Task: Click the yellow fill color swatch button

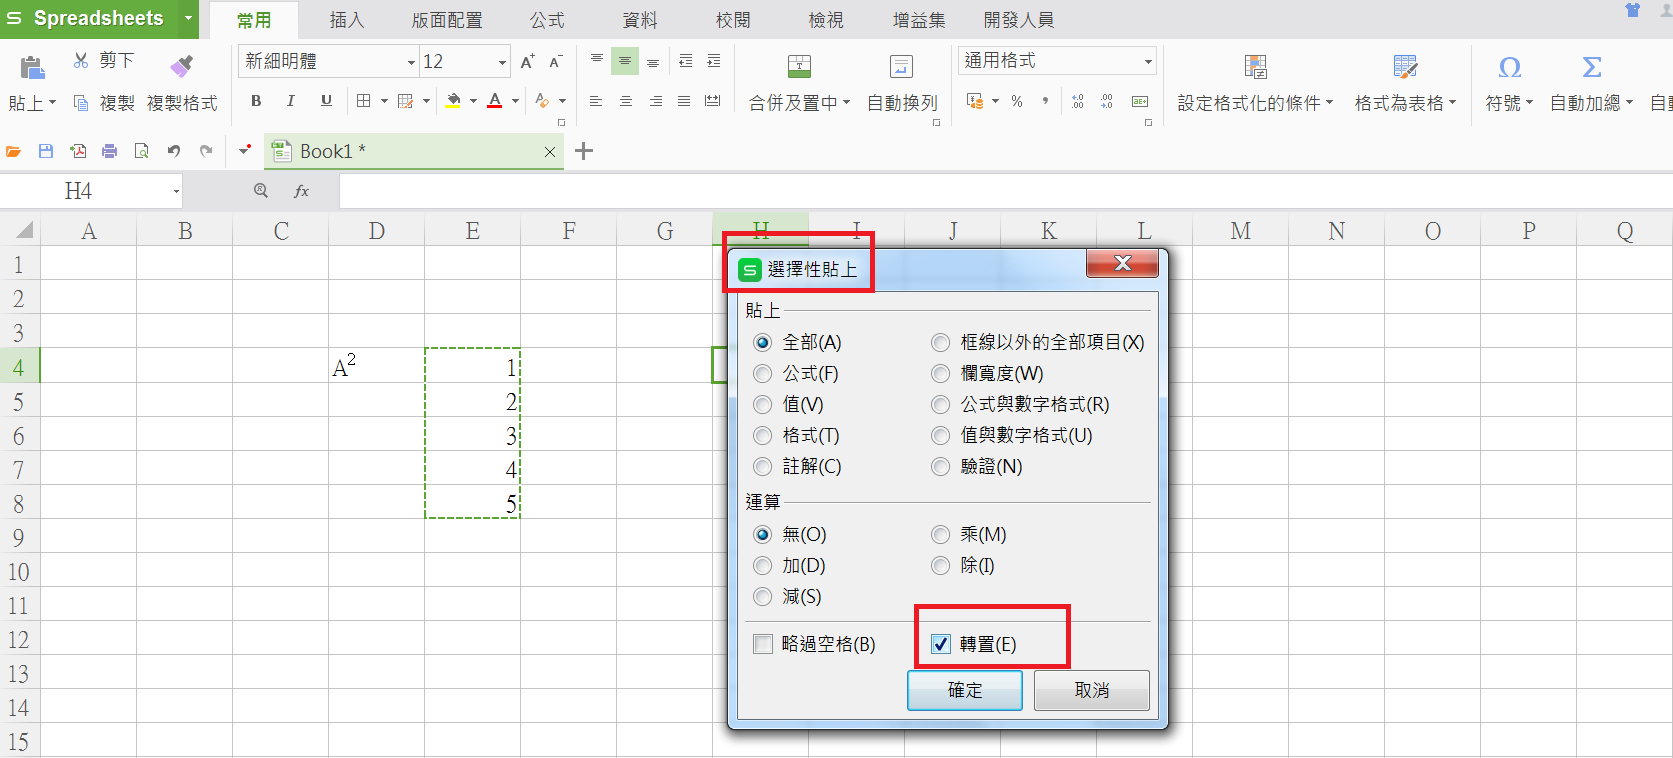Action: click(454, 101)
